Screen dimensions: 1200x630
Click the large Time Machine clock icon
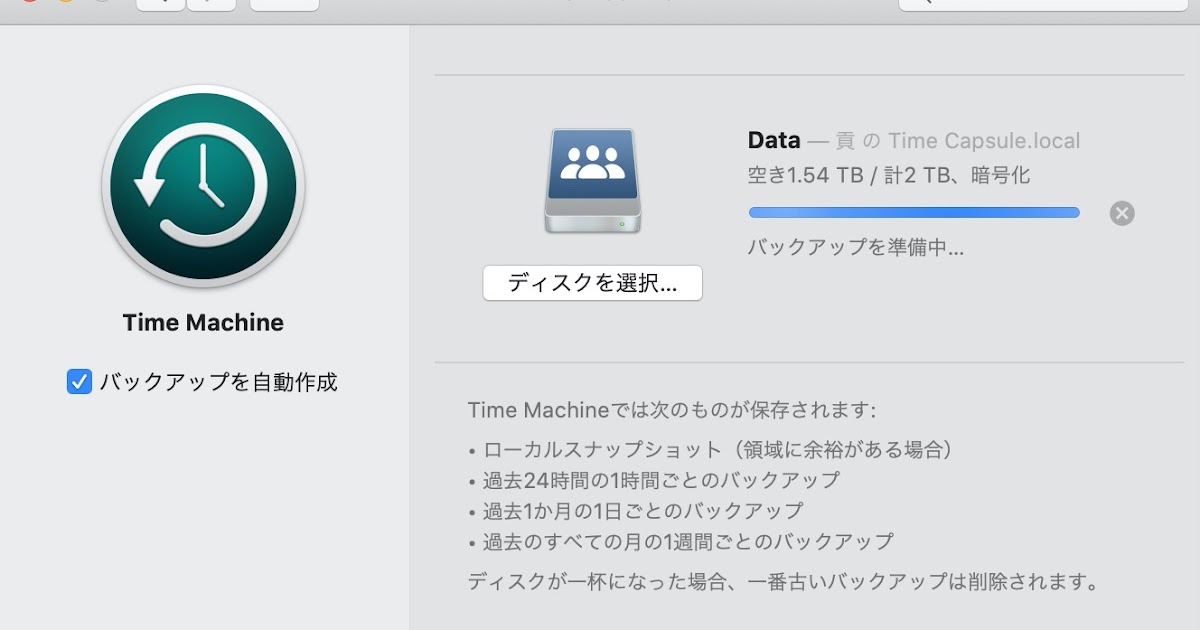coord(203,187)
